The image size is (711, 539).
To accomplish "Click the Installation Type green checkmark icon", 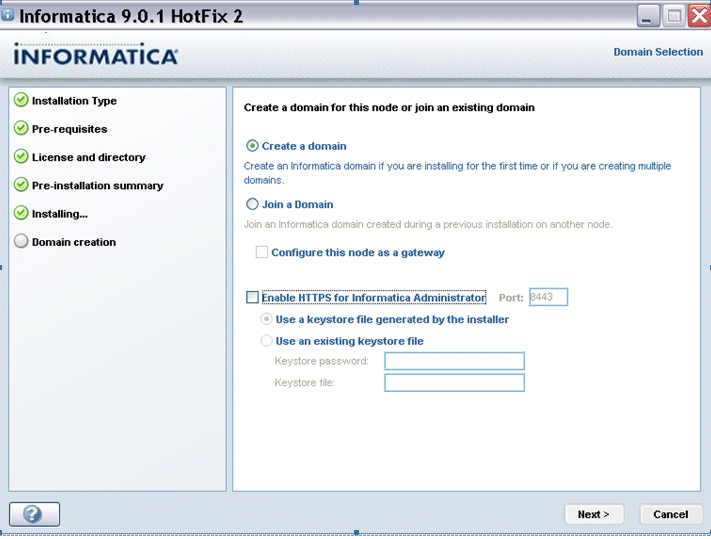I will pos(21,100).
